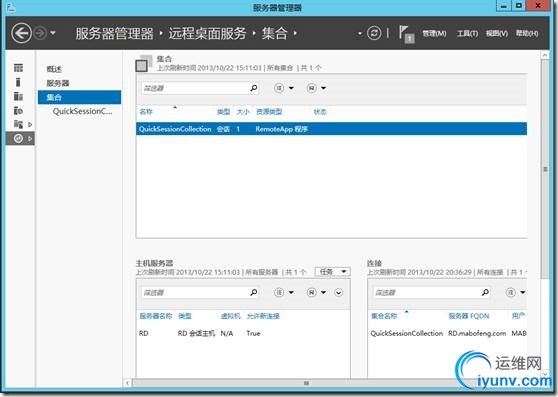Click the forward navigation arrow
The width and height of the screenshot is (558, 397).
[x=40, y=33]
